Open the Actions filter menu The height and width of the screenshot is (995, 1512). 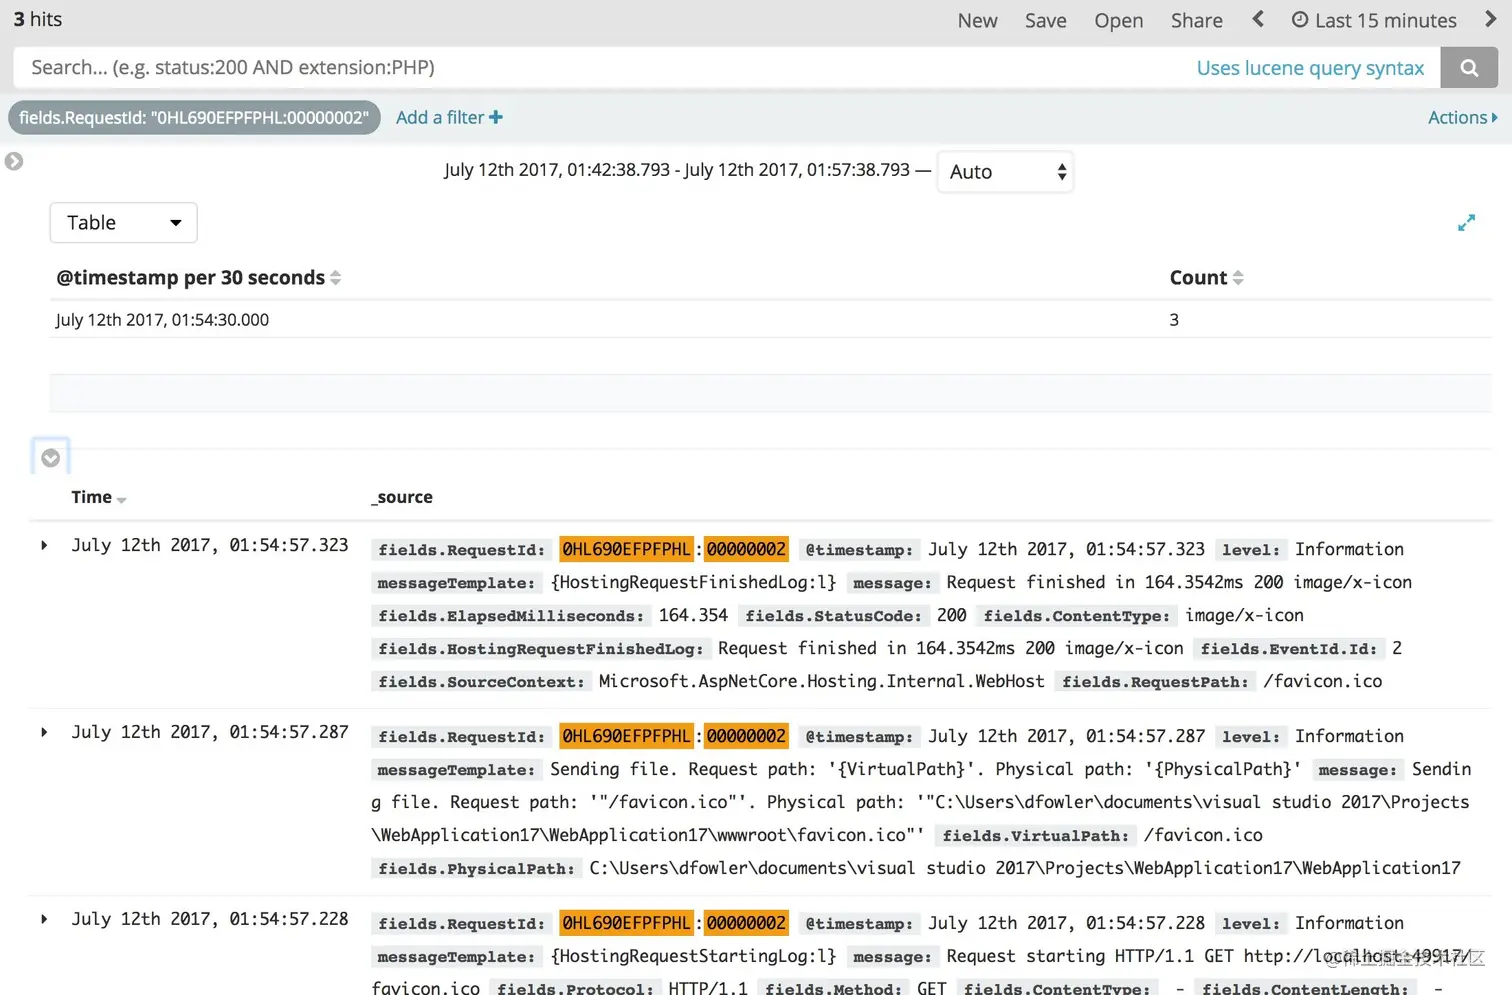tap(1462, 117)
